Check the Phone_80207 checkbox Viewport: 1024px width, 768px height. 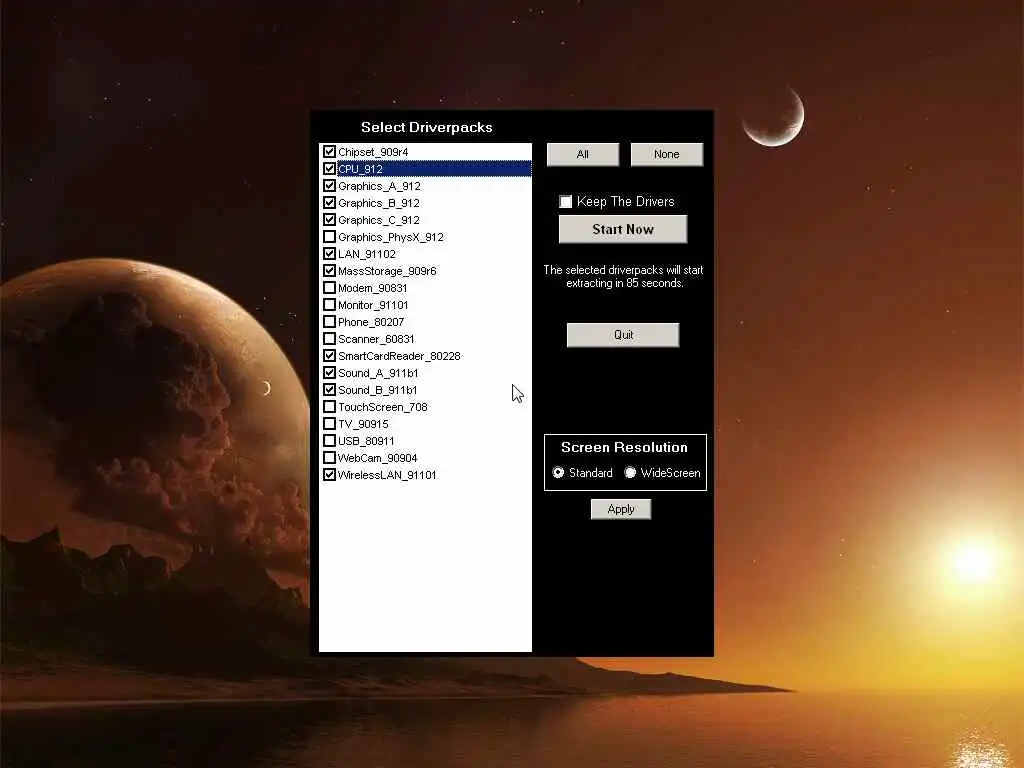click(x=329, y=321)
